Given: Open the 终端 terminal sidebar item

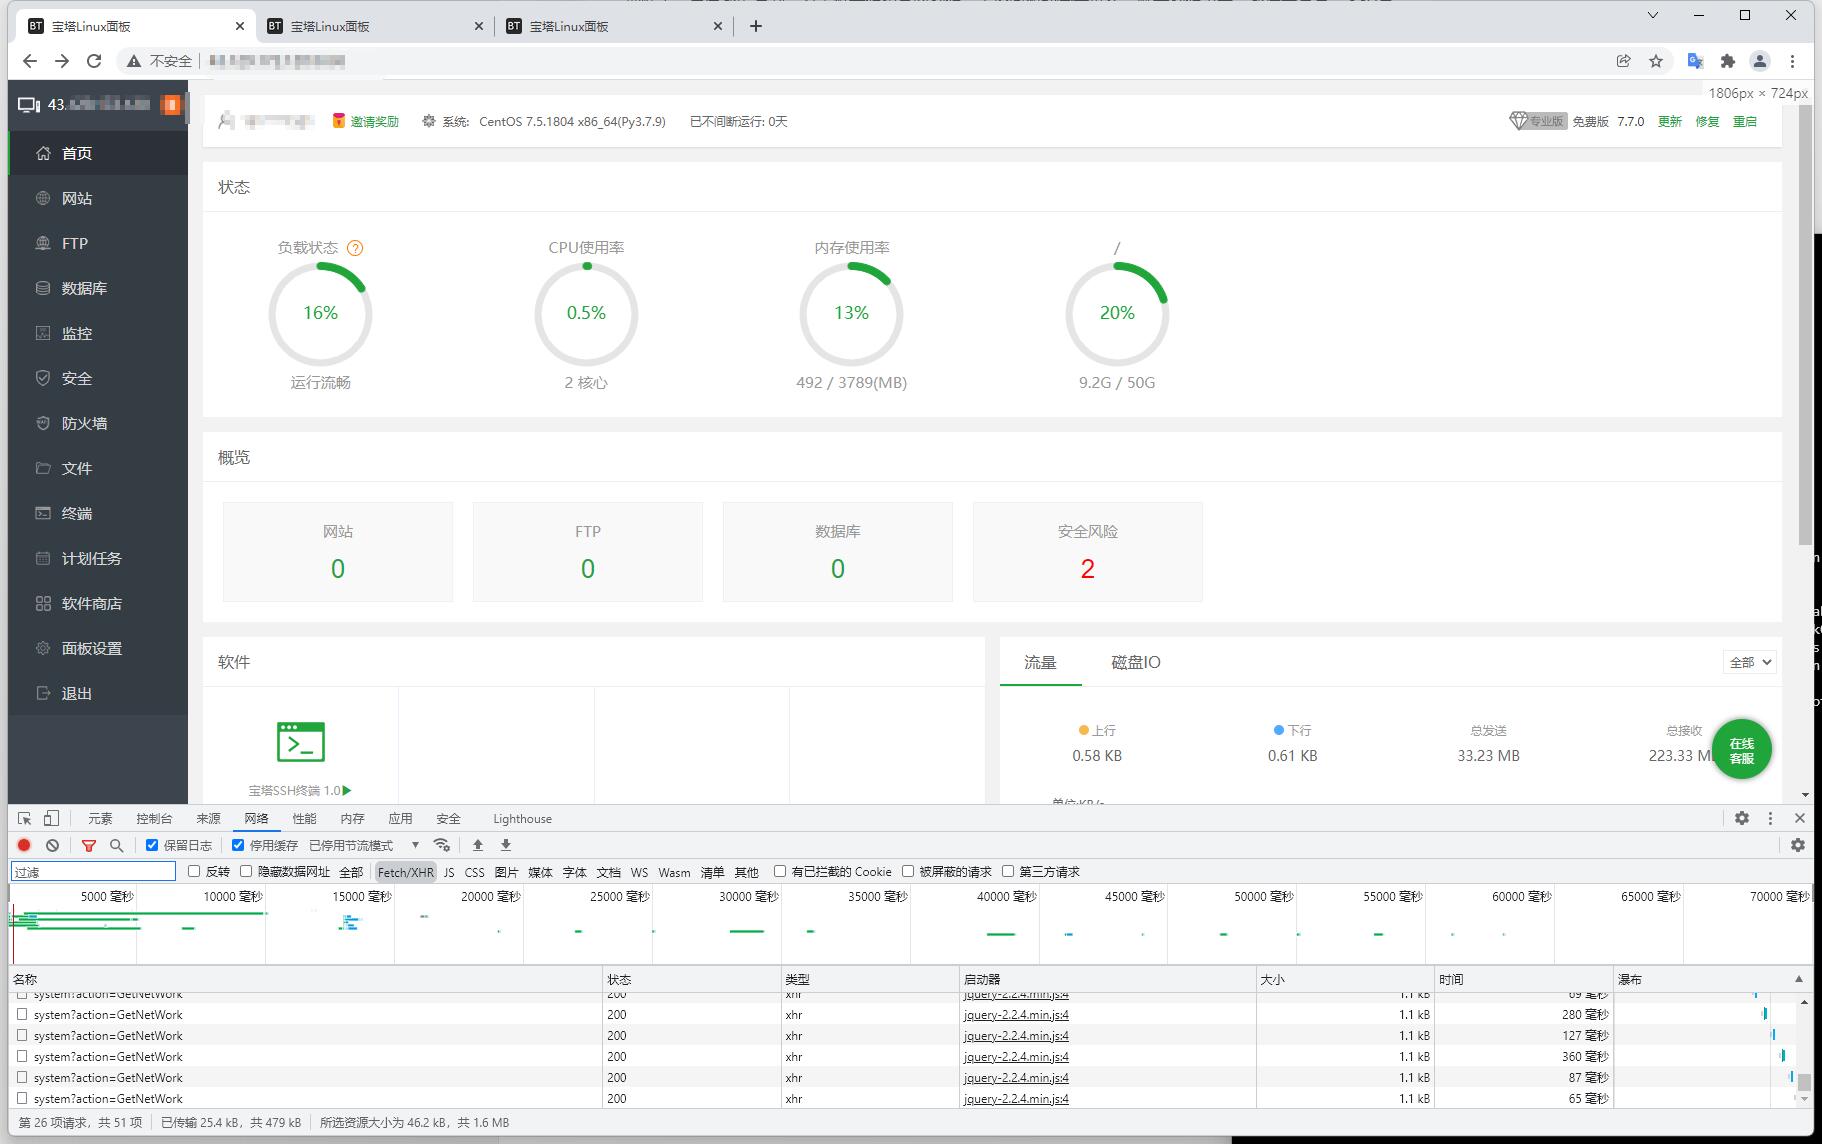Looking at the screenshot, I should point(98,513).
